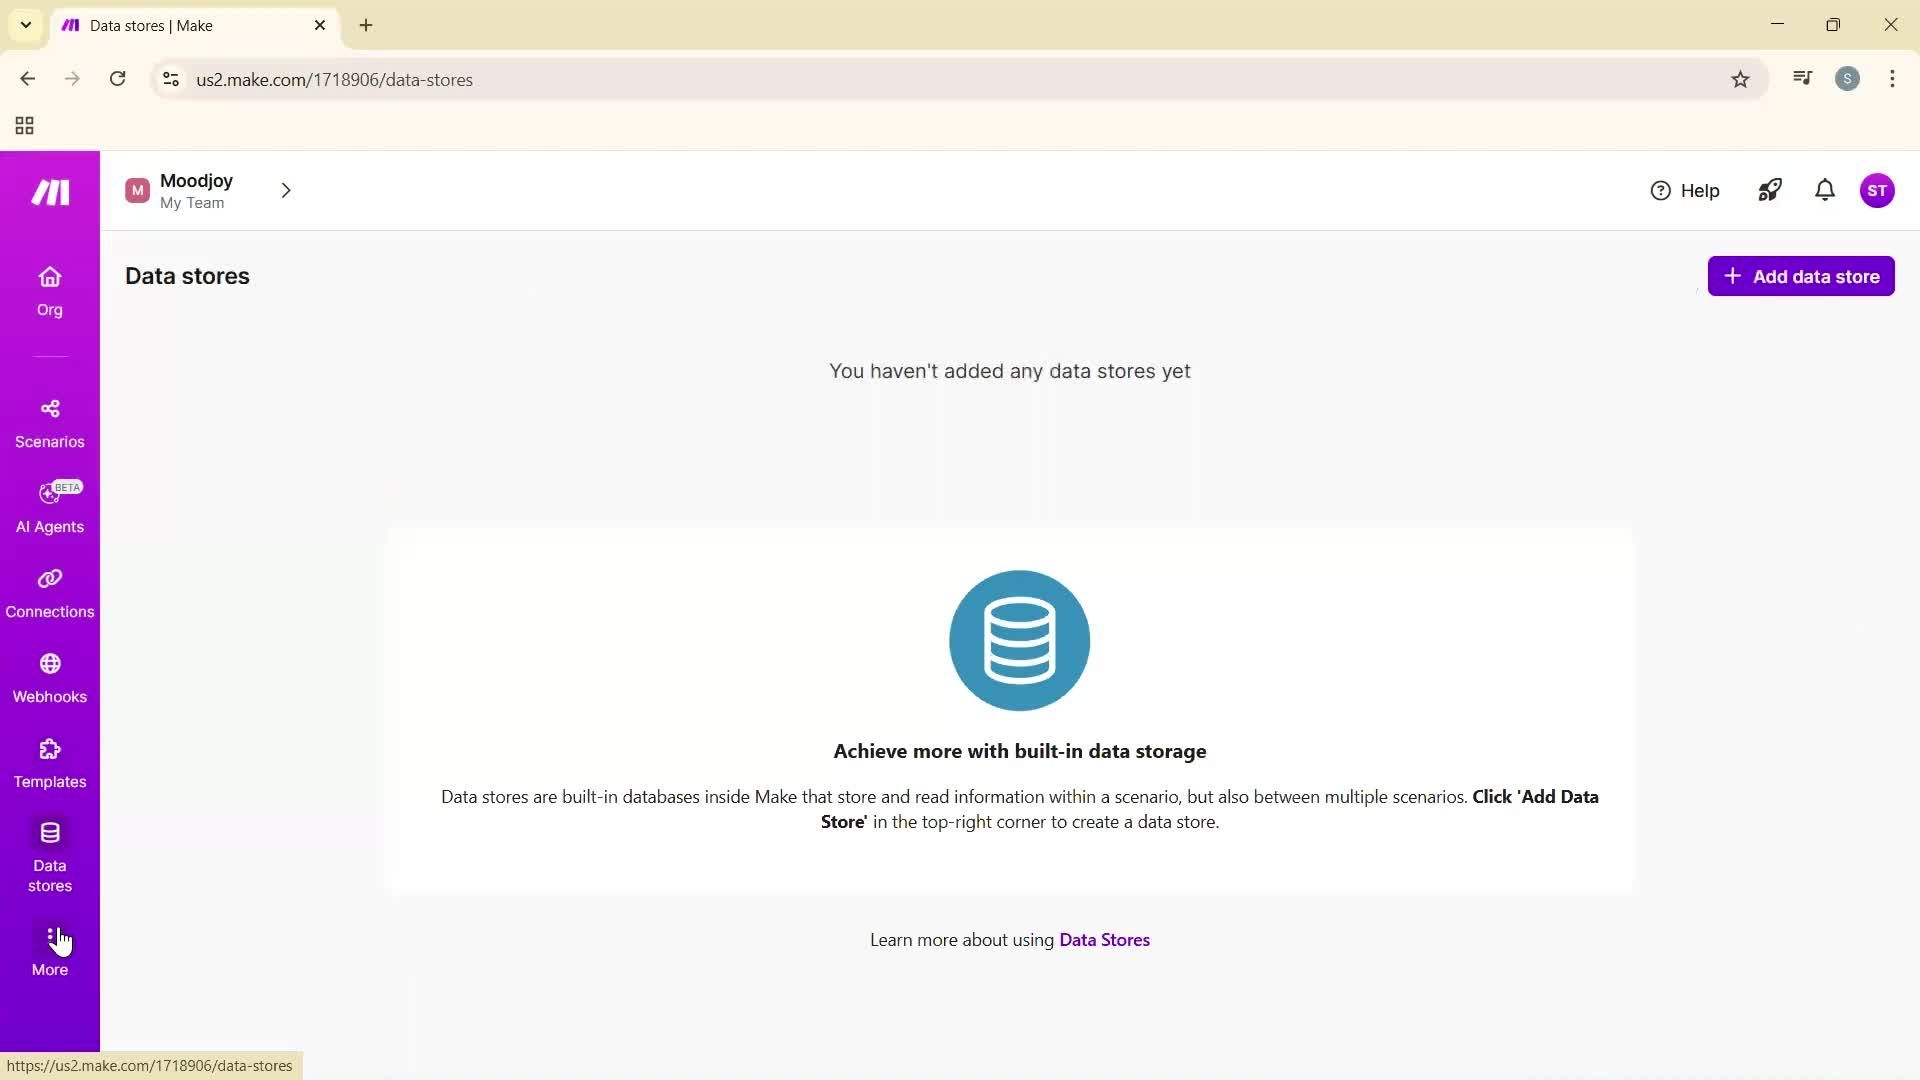The image size is (1920, 1080).
Task: Toggle the bookmark star for this page
Action: pyautogui.click(x=1740, y=79)
